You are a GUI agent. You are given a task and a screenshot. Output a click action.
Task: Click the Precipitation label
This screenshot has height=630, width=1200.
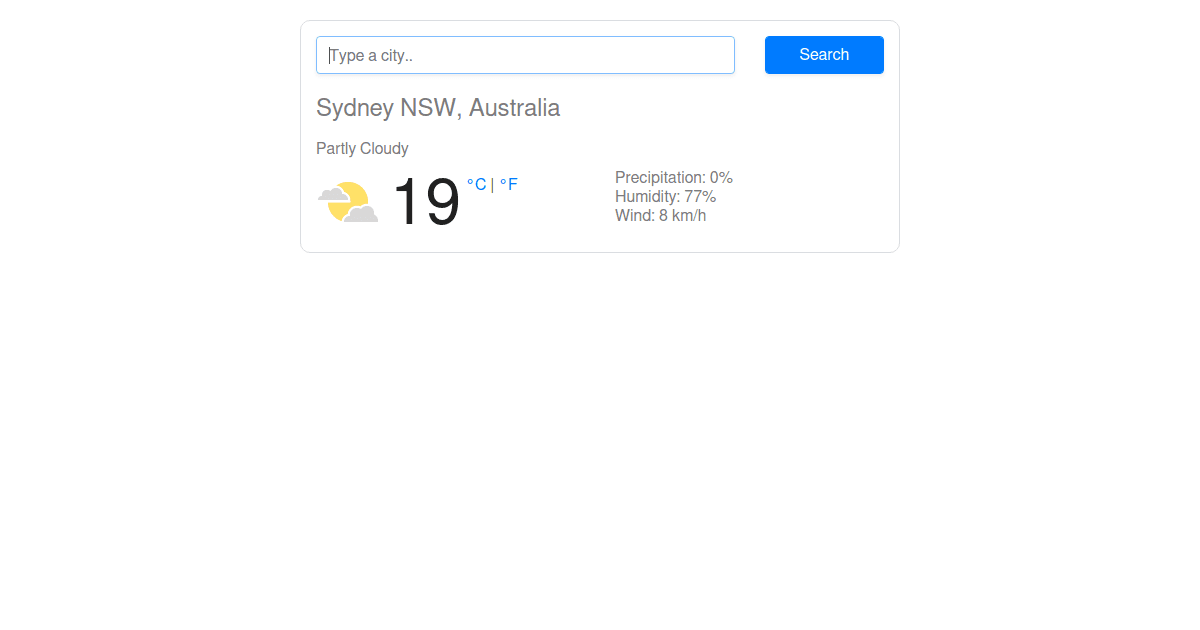tap(660, 178)
